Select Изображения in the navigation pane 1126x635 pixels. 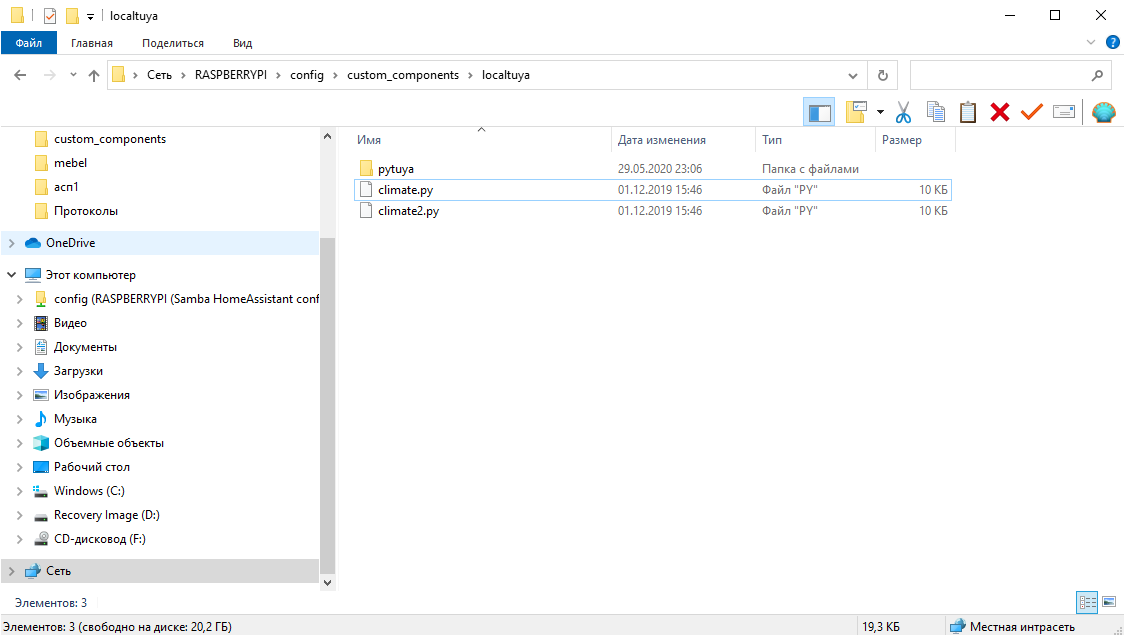92,395
